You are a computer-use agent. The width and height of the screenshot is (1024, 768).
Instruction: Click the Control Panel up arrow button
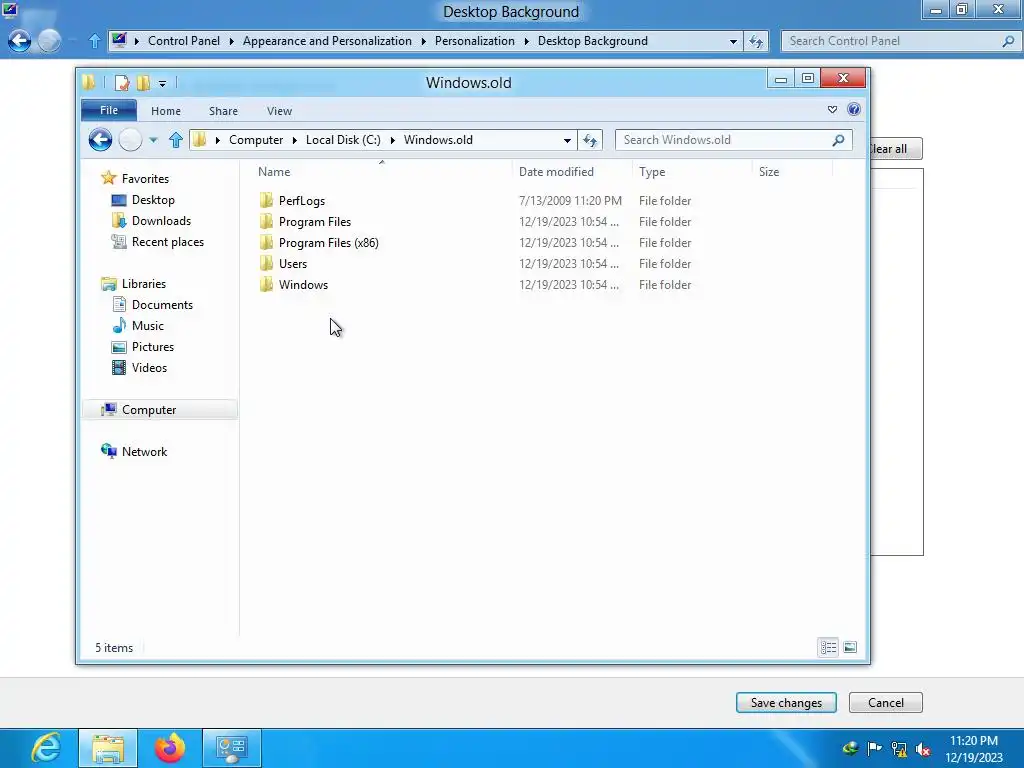pos(94,41)
